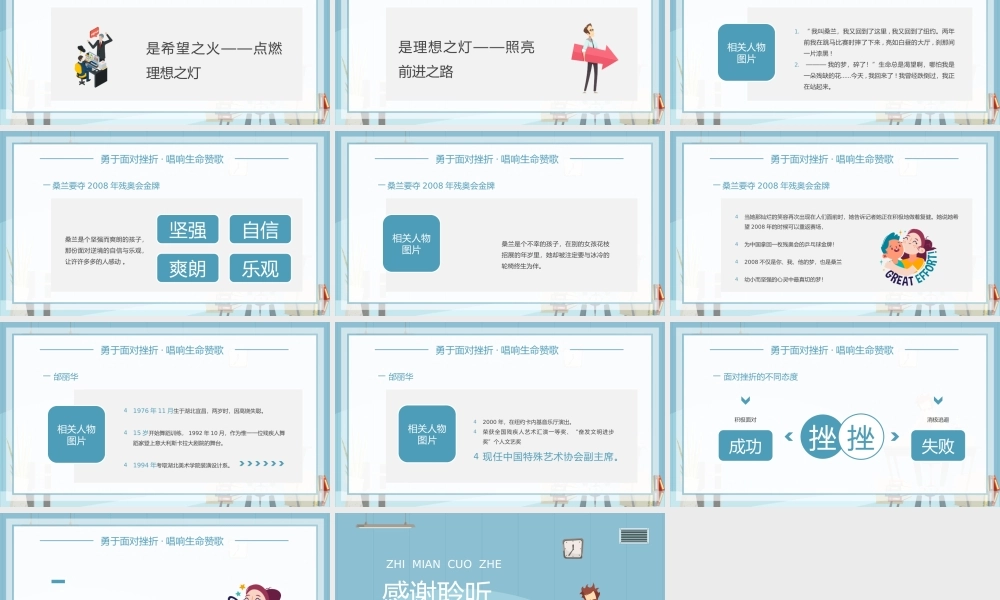Viewport: 1000px width, 600px height.
Task: Click "相关人物图片" box beside the "1976年11月" list
Action: 77,434
